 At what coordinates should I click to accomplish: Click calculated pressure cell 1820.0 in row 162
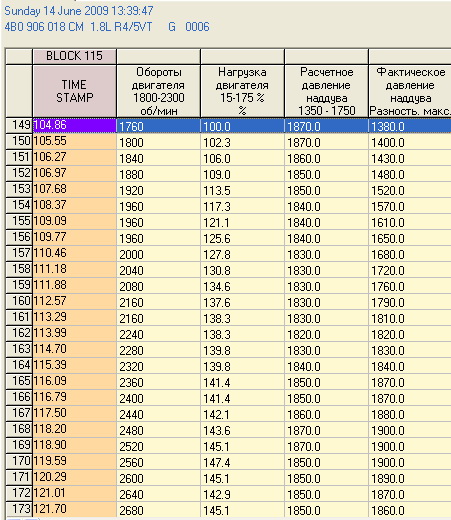pos(326,334)
